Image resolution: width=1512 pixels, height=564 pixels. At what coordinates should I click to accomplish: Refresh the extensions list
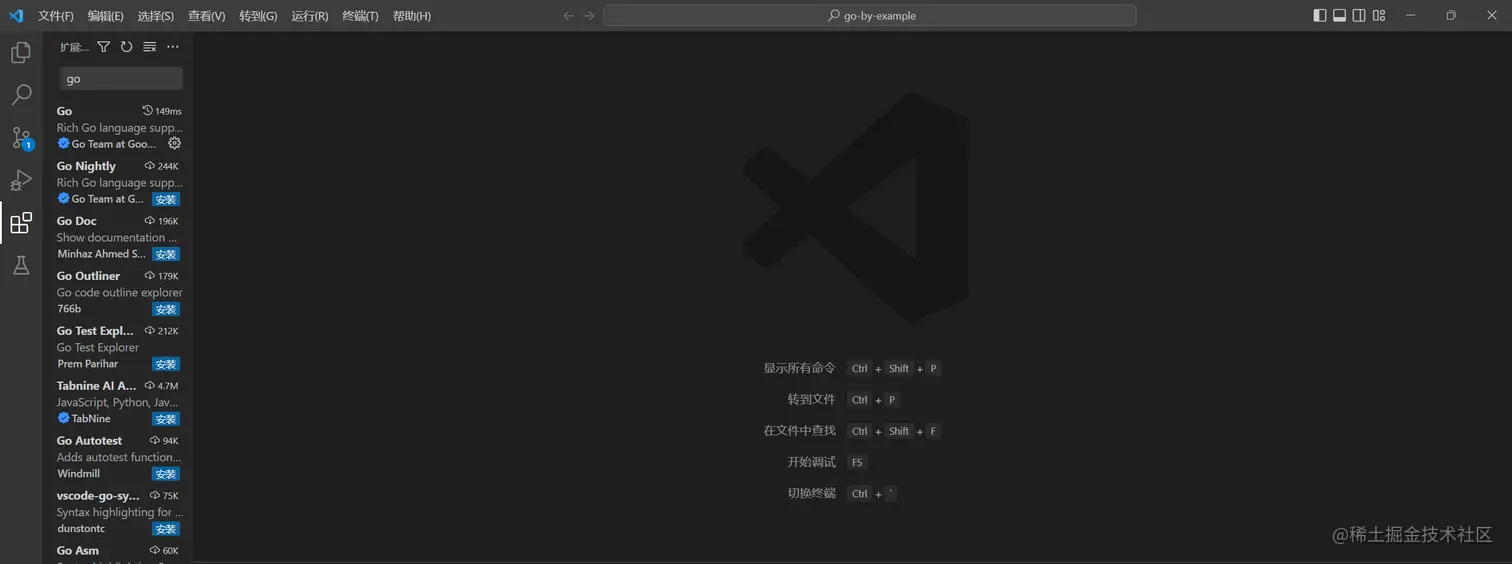(126, 47)
